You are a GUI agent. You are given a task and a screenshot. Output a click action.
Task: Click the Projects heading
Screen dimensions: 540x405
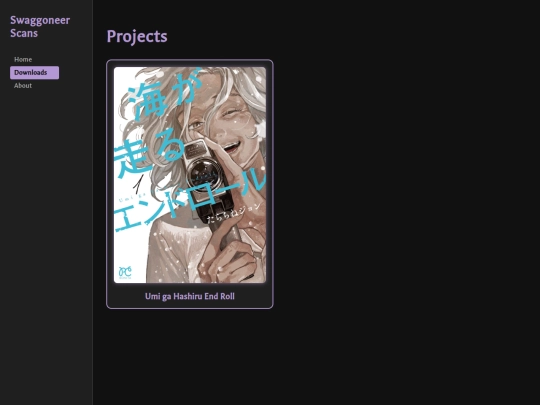point(137,37)
